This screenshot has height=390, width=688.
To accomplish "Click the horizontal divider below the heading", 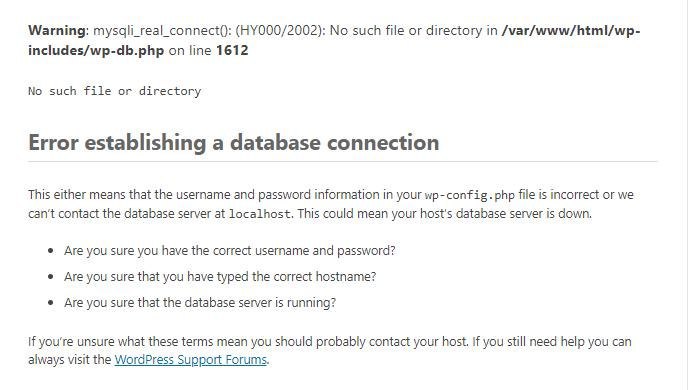I will [343, 161].
